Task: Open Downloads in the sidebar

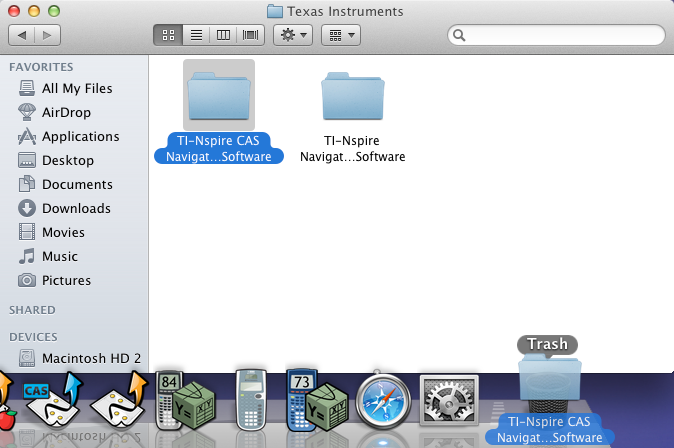Action: [x=74, y=208]
